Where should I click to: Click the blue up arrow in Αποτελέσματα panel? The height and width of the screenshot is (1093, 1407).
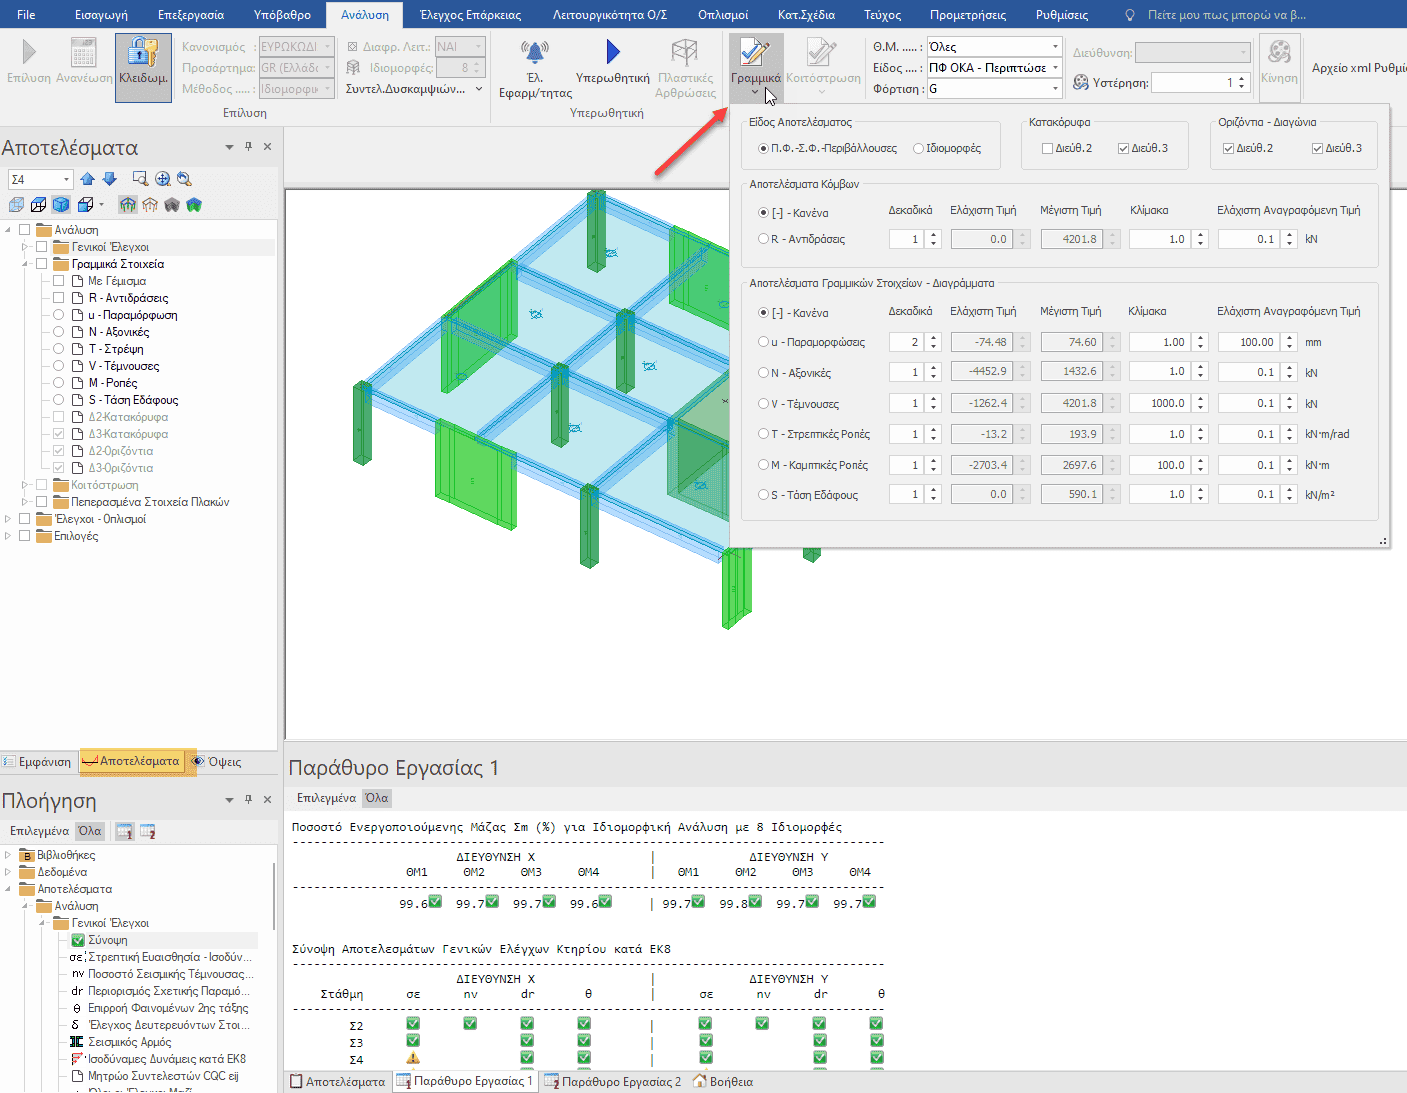(88, 179)
